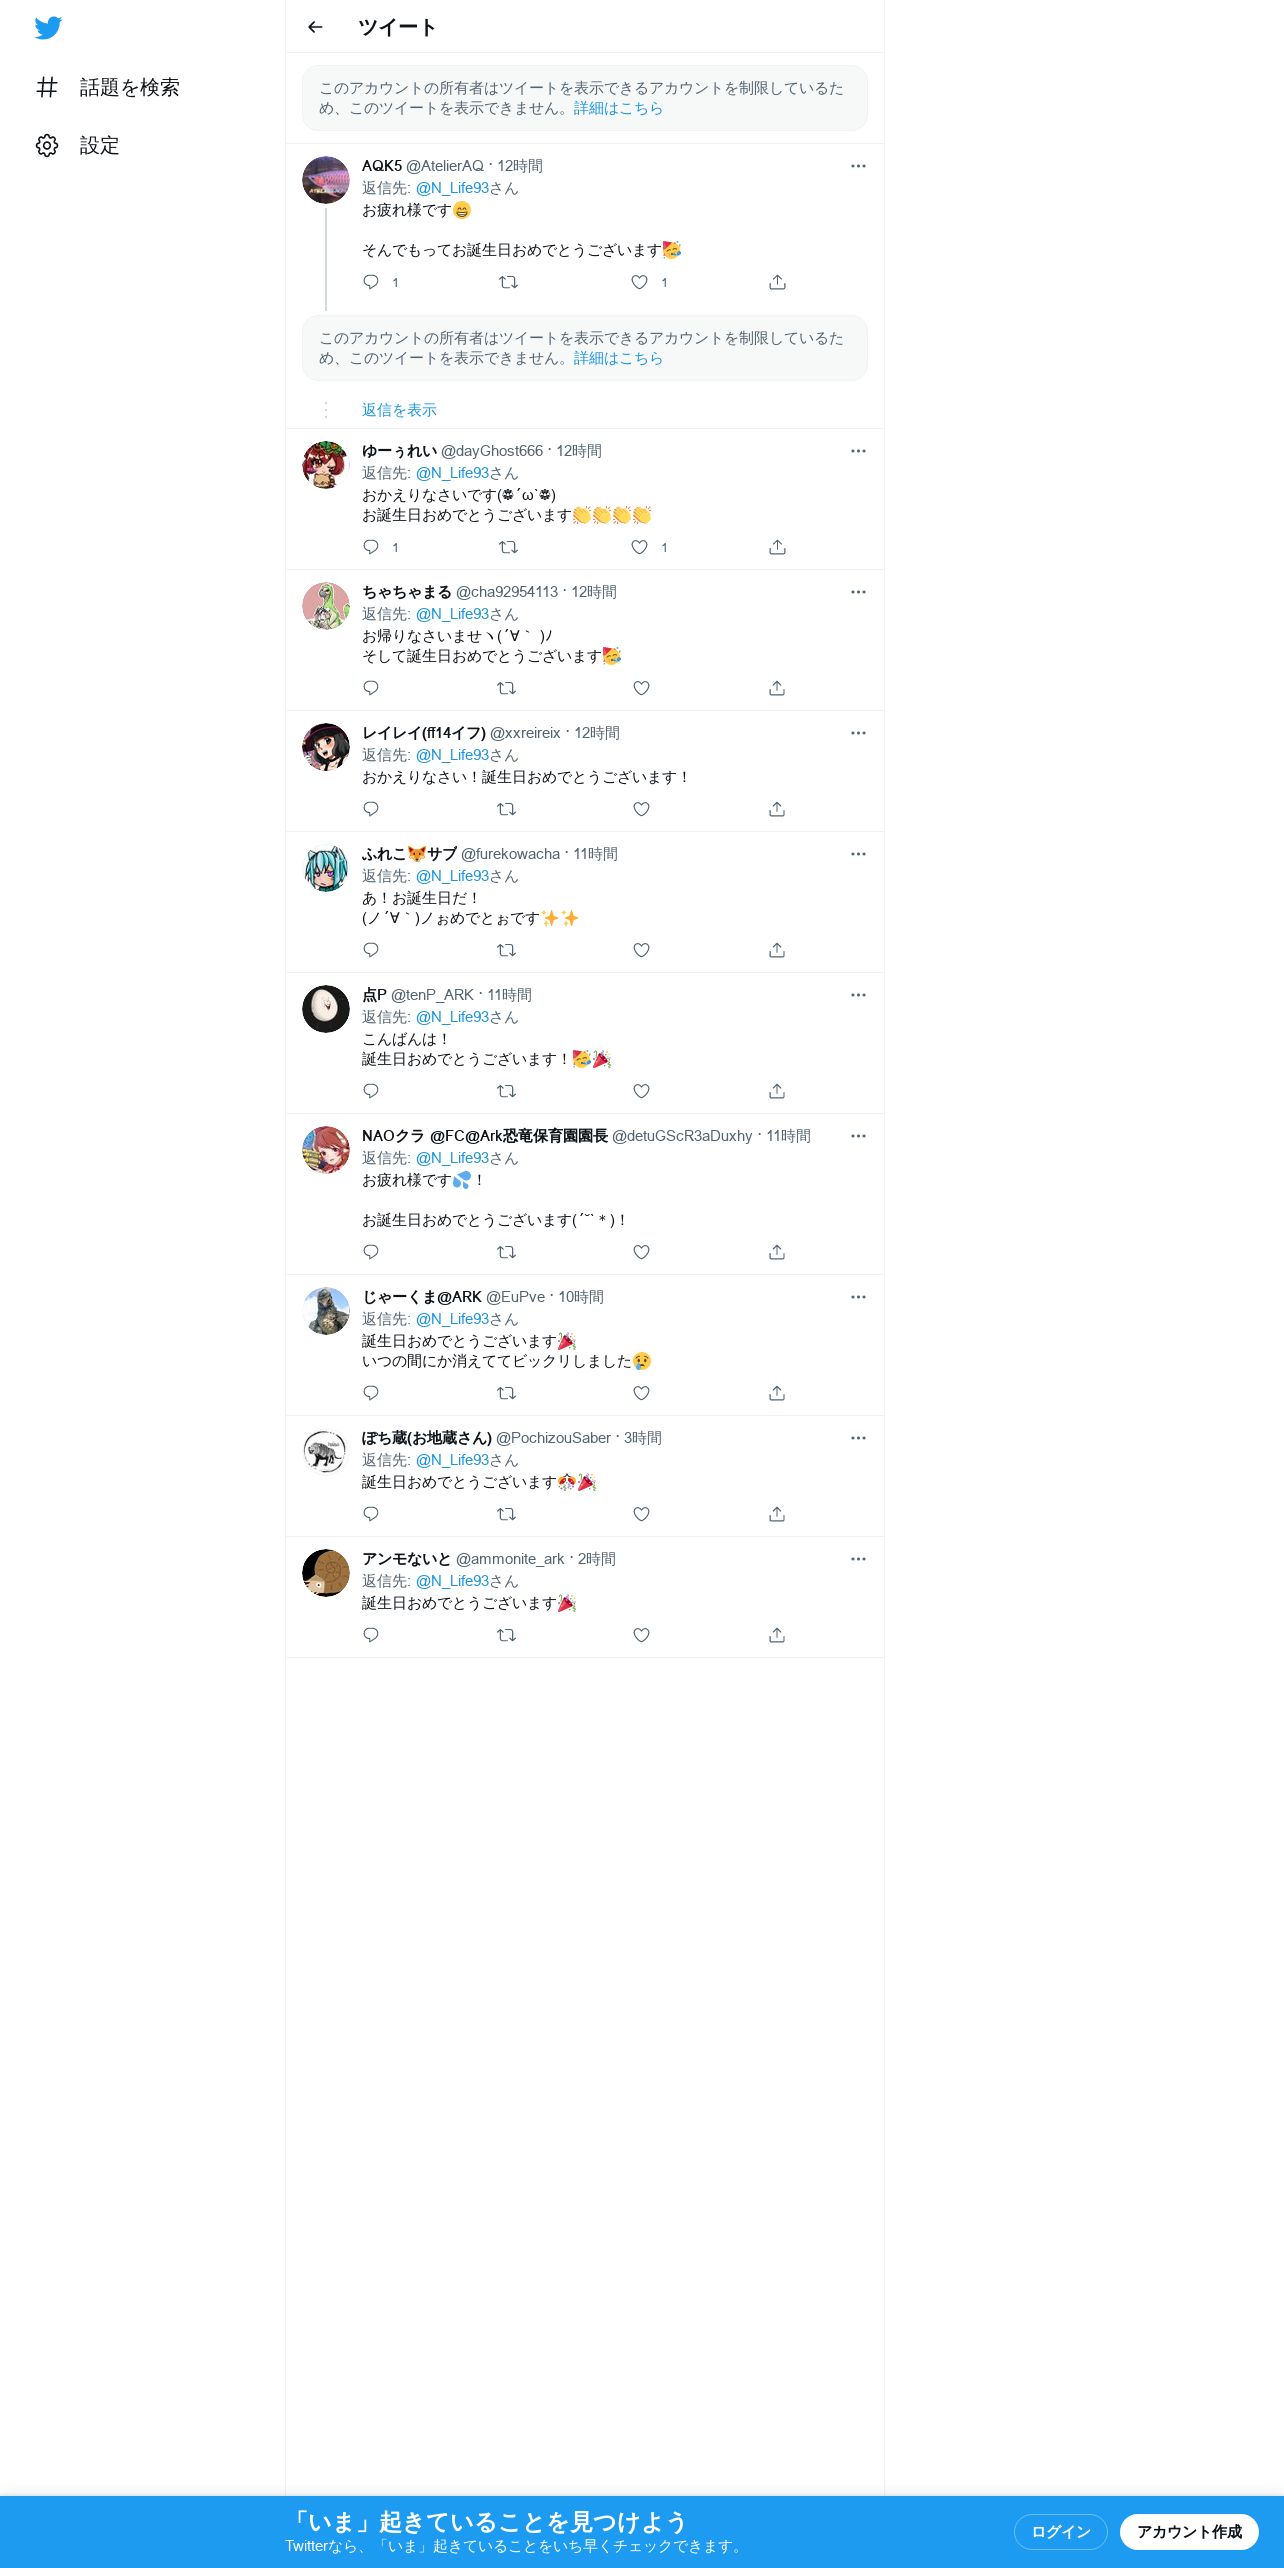Open 設定 in the sidebar
This screenshot has width=1284, height=2568.
[x=78, y=145]
